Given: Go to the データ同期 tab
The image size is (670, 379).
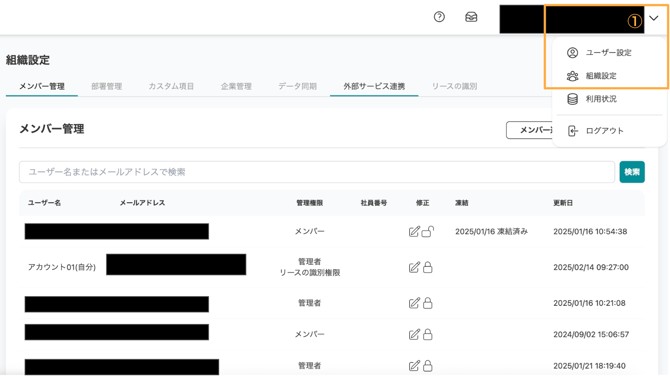Looking at the screenshot, I should (x=298, y=86).
